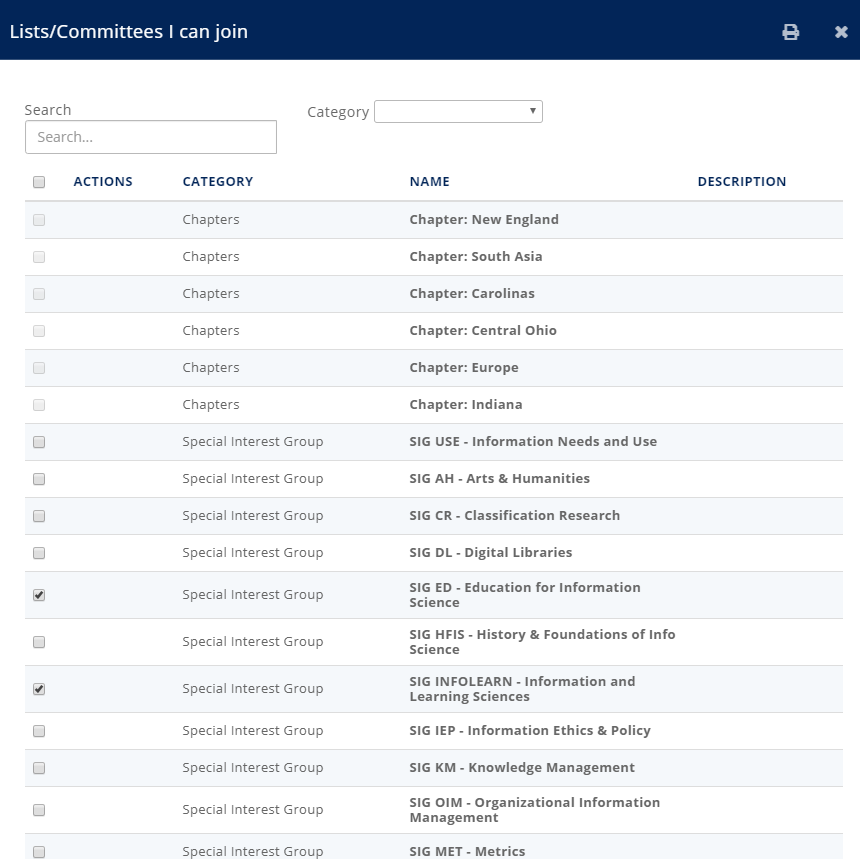
Task: Check the SIG HFIS checkbox
Action: pos(39,642)
